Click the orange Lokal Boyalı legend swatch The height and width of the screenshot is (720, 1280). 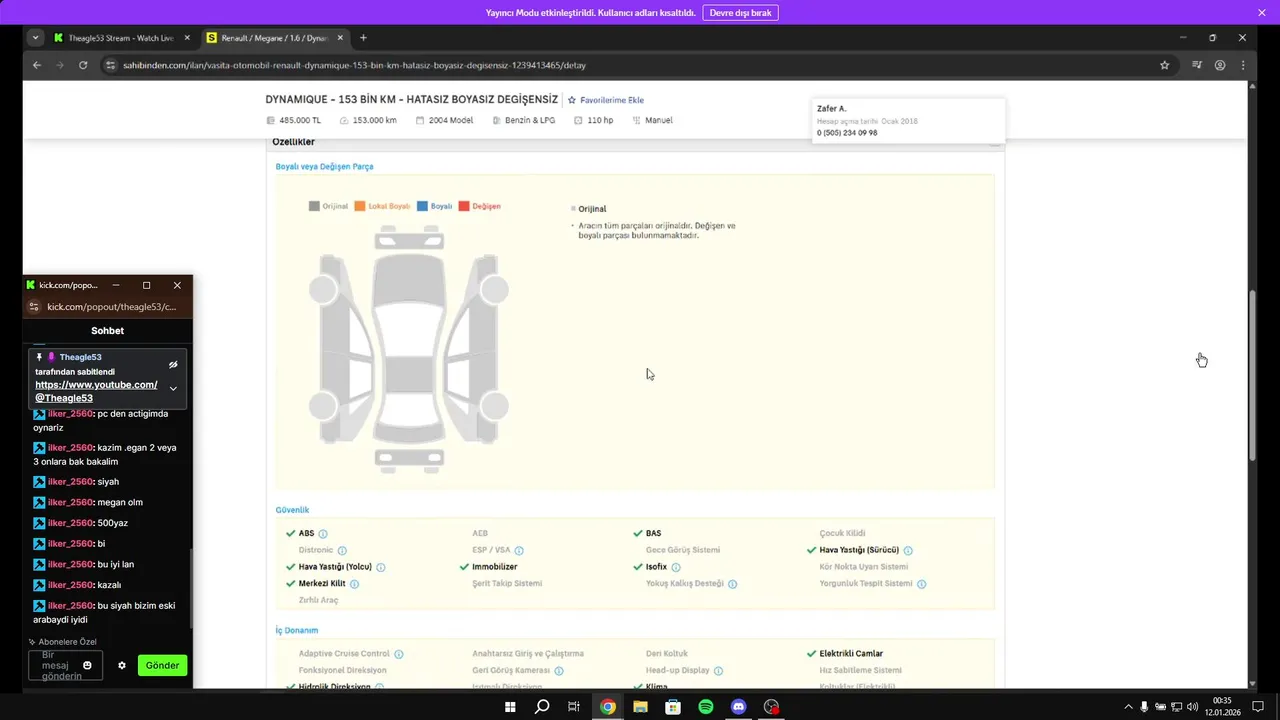tap(360, 206)
